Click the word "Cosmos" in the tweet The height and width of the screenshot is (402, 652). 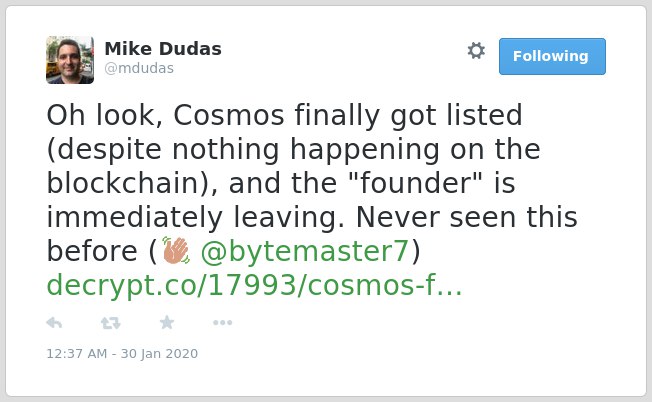pos(229,115)
